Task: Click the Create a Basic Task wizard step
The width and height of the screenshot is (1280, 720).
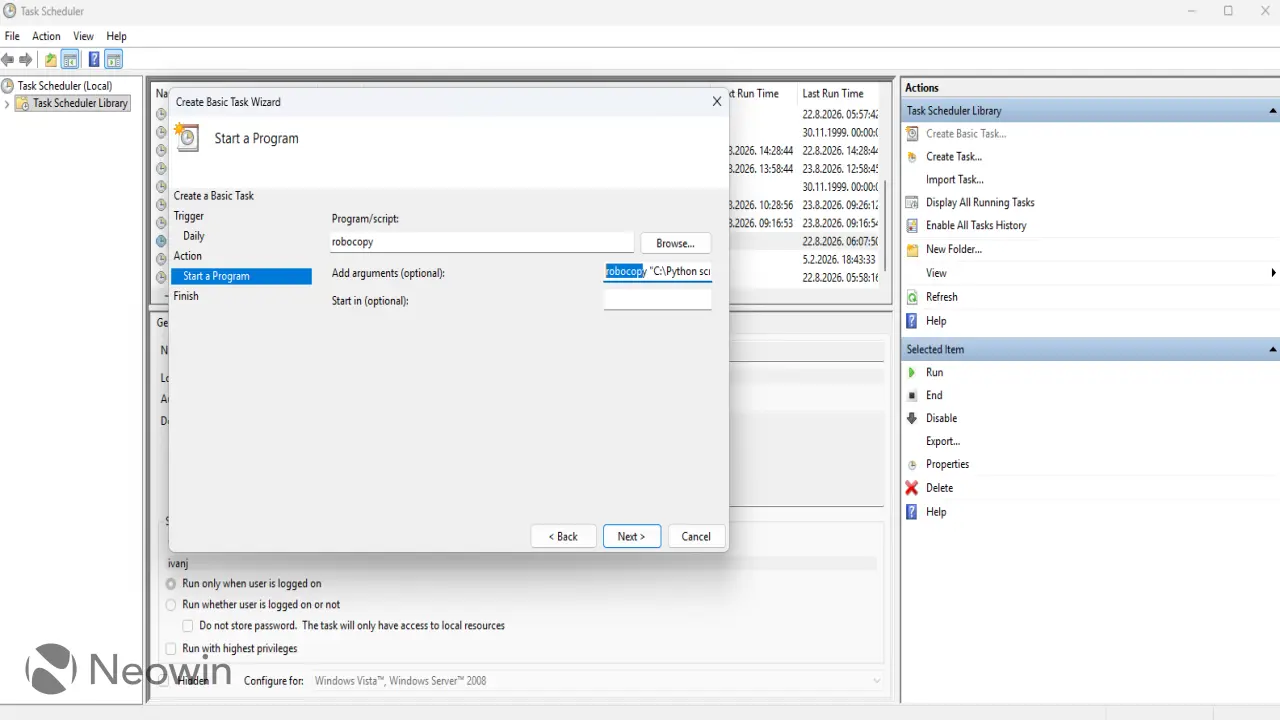Action: (214, 196)
